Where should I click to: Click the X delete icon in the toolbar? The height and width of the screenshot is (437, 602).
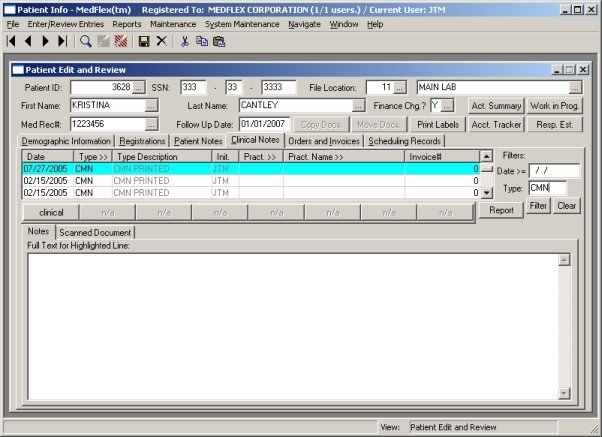[x=161, y=42]
